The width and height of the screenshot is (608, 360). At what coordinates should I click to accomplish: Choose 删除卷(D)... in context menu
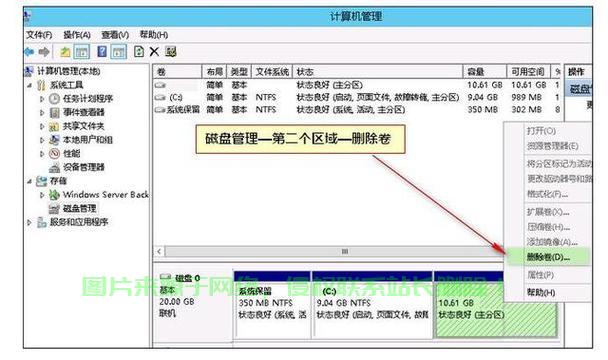tap(548, 257)
